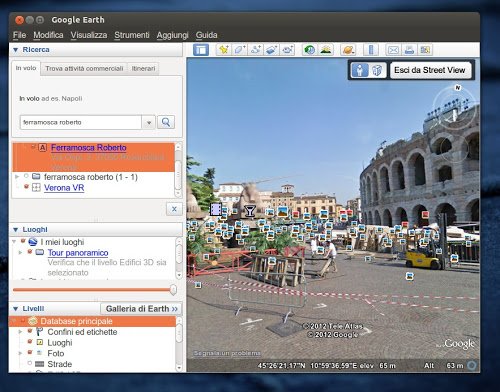Image resolution: width=500 pixels, height=392 pixels.
Task: Open the planet switcher icon
Action: (x=348, y=50)
